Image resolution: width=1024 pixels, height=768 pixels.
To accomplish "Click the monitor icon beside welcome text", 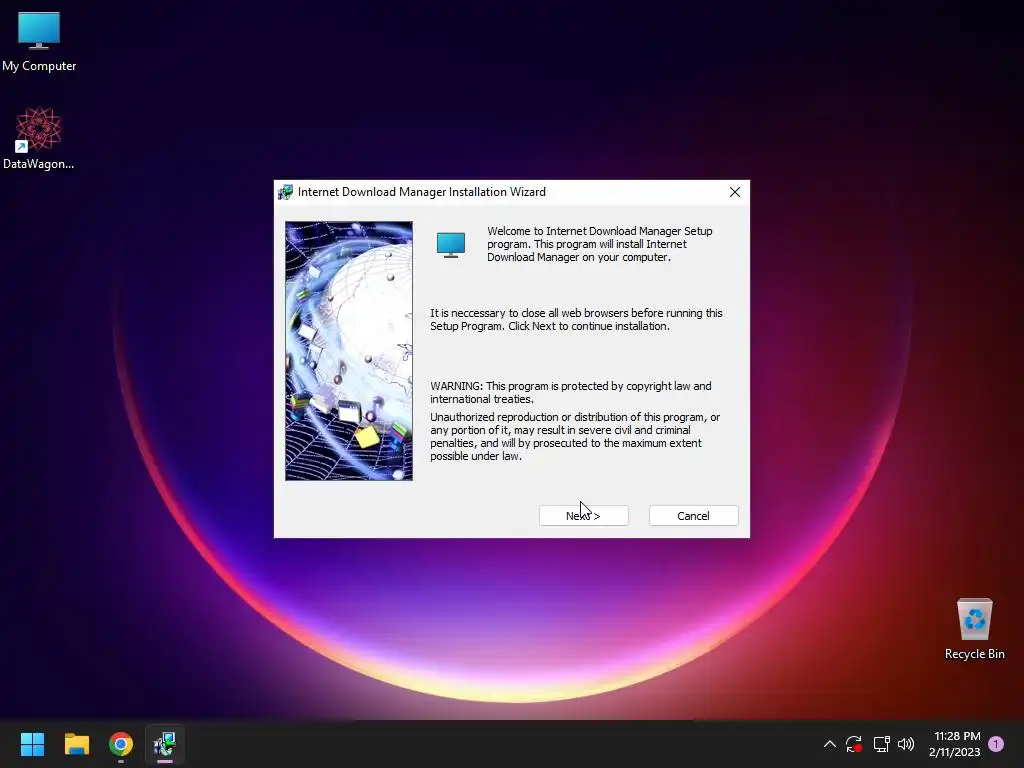I will pyautogui.click(x=451, y=245).
